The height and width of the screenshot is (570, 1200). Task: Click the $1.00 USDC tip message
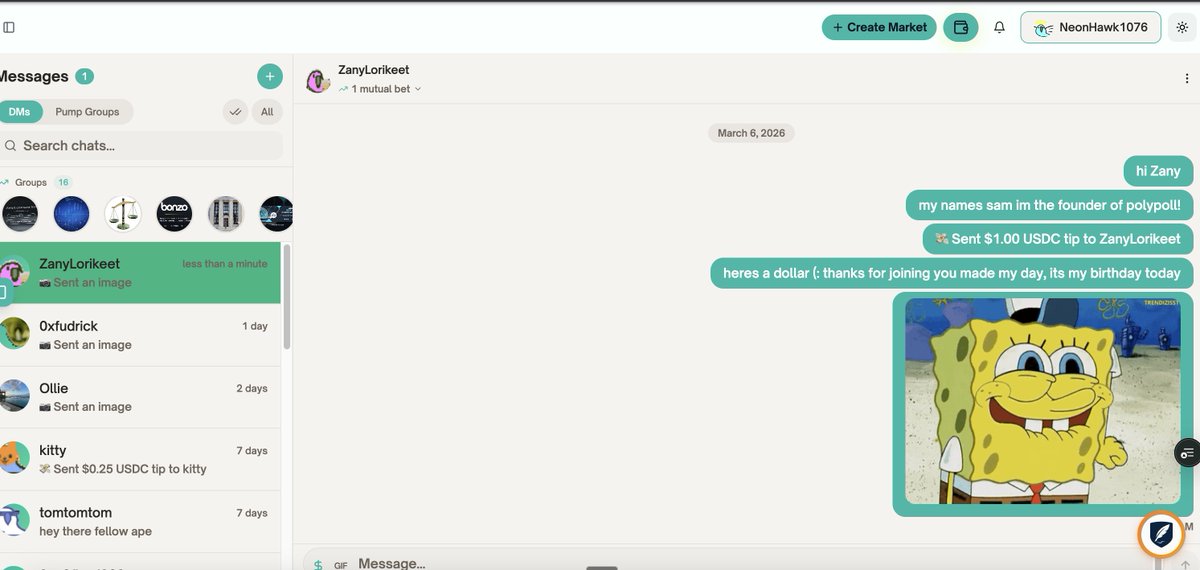1058,239
